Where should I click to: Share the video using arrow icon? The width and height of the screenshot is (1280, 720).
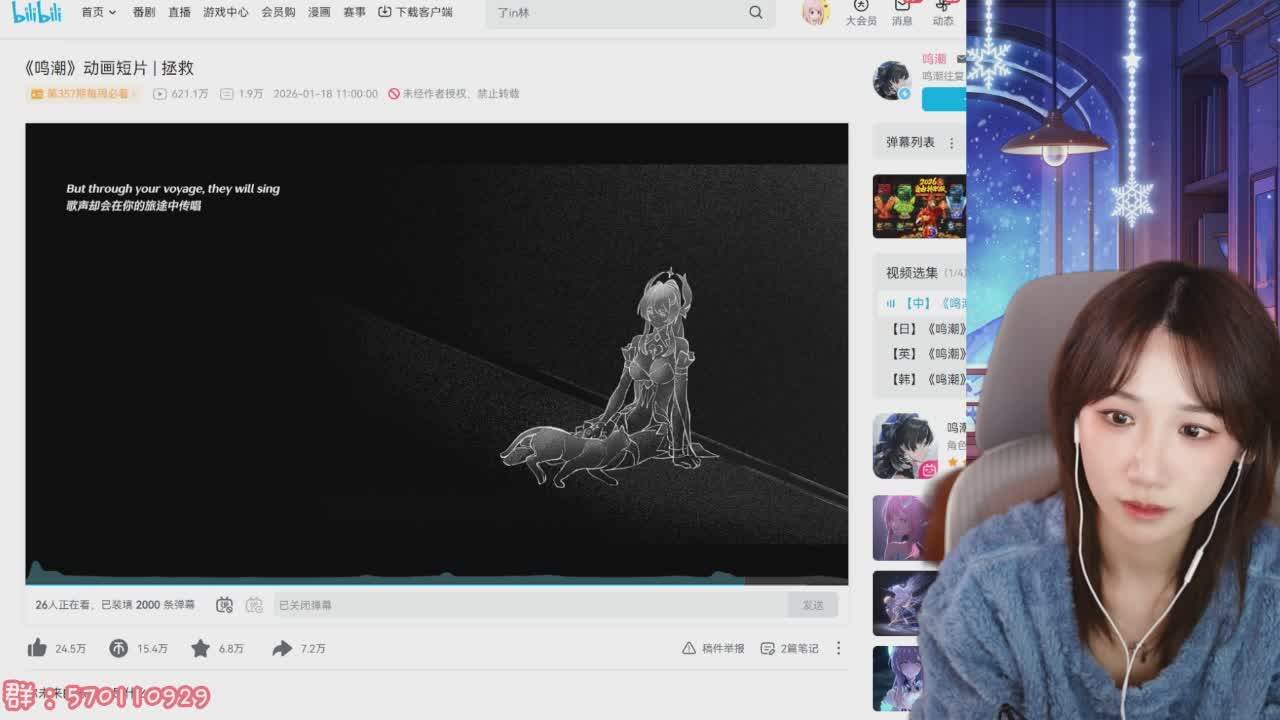(282, 648)
